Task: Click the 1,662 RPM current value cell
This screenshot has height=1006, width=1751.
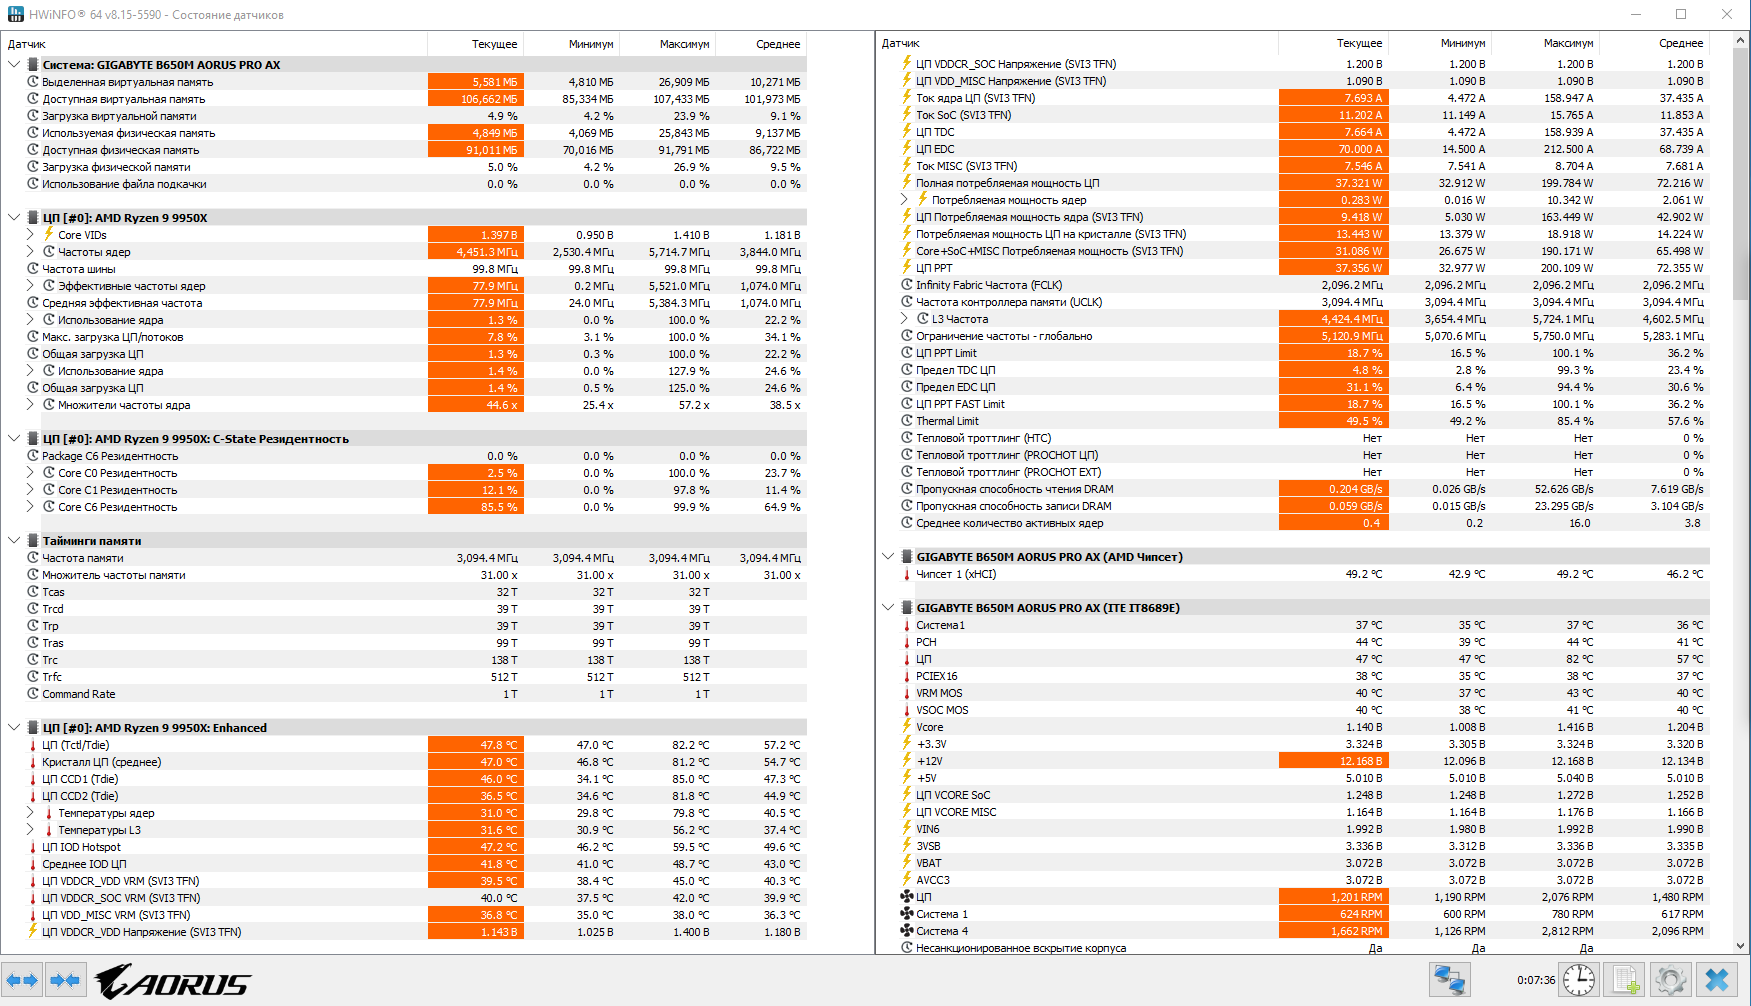Action: tap(1334, 931)
